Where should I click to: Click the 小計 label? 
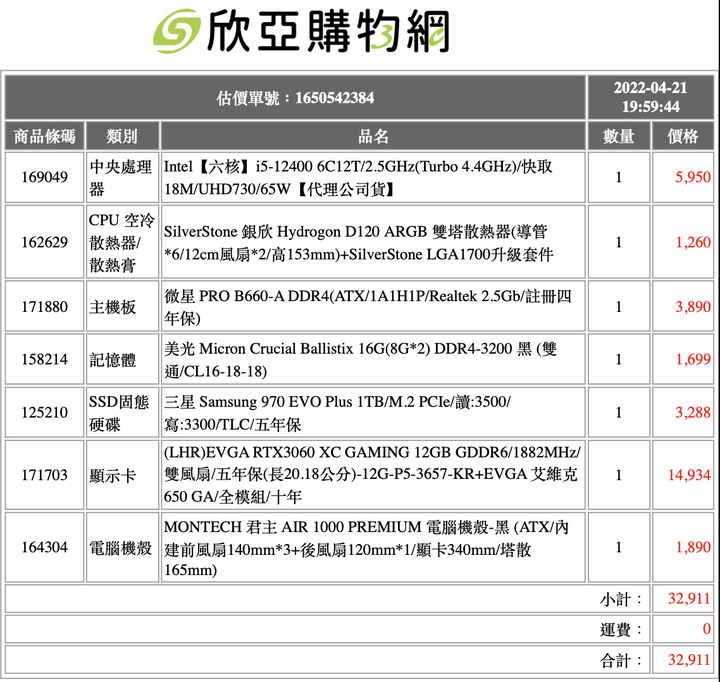coord(620,599)
